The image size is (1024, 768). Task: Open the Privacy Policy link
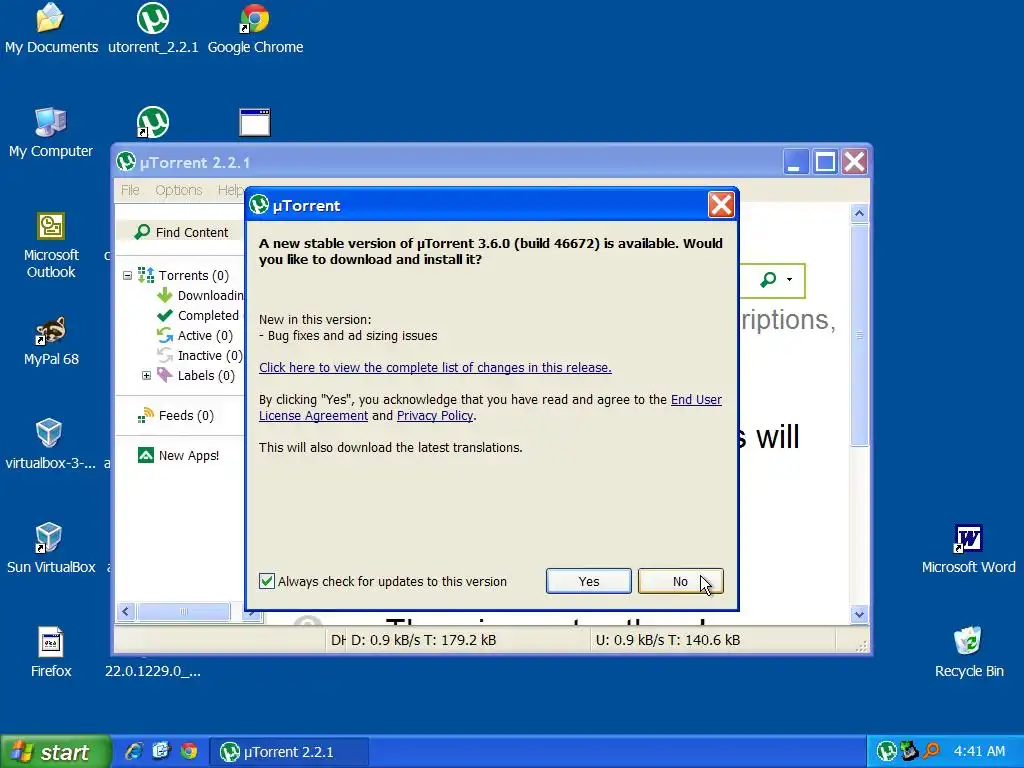(435, 416)
